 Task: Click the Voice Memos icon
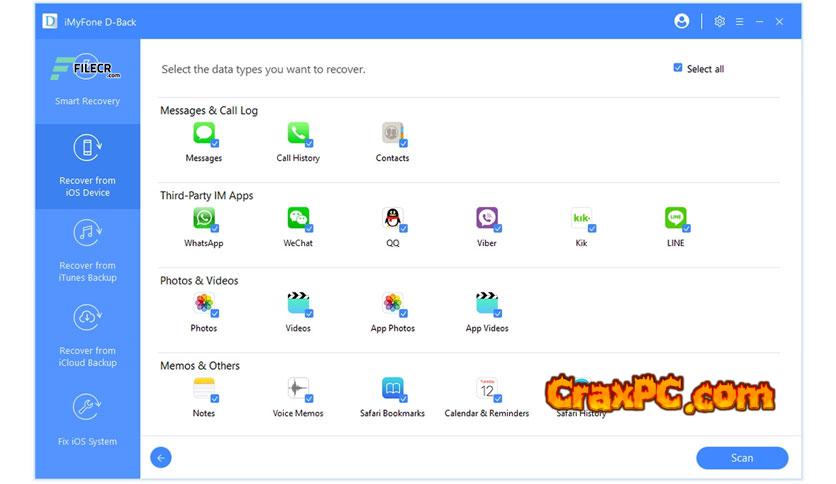pyautogui.click(x=298, y=388)
